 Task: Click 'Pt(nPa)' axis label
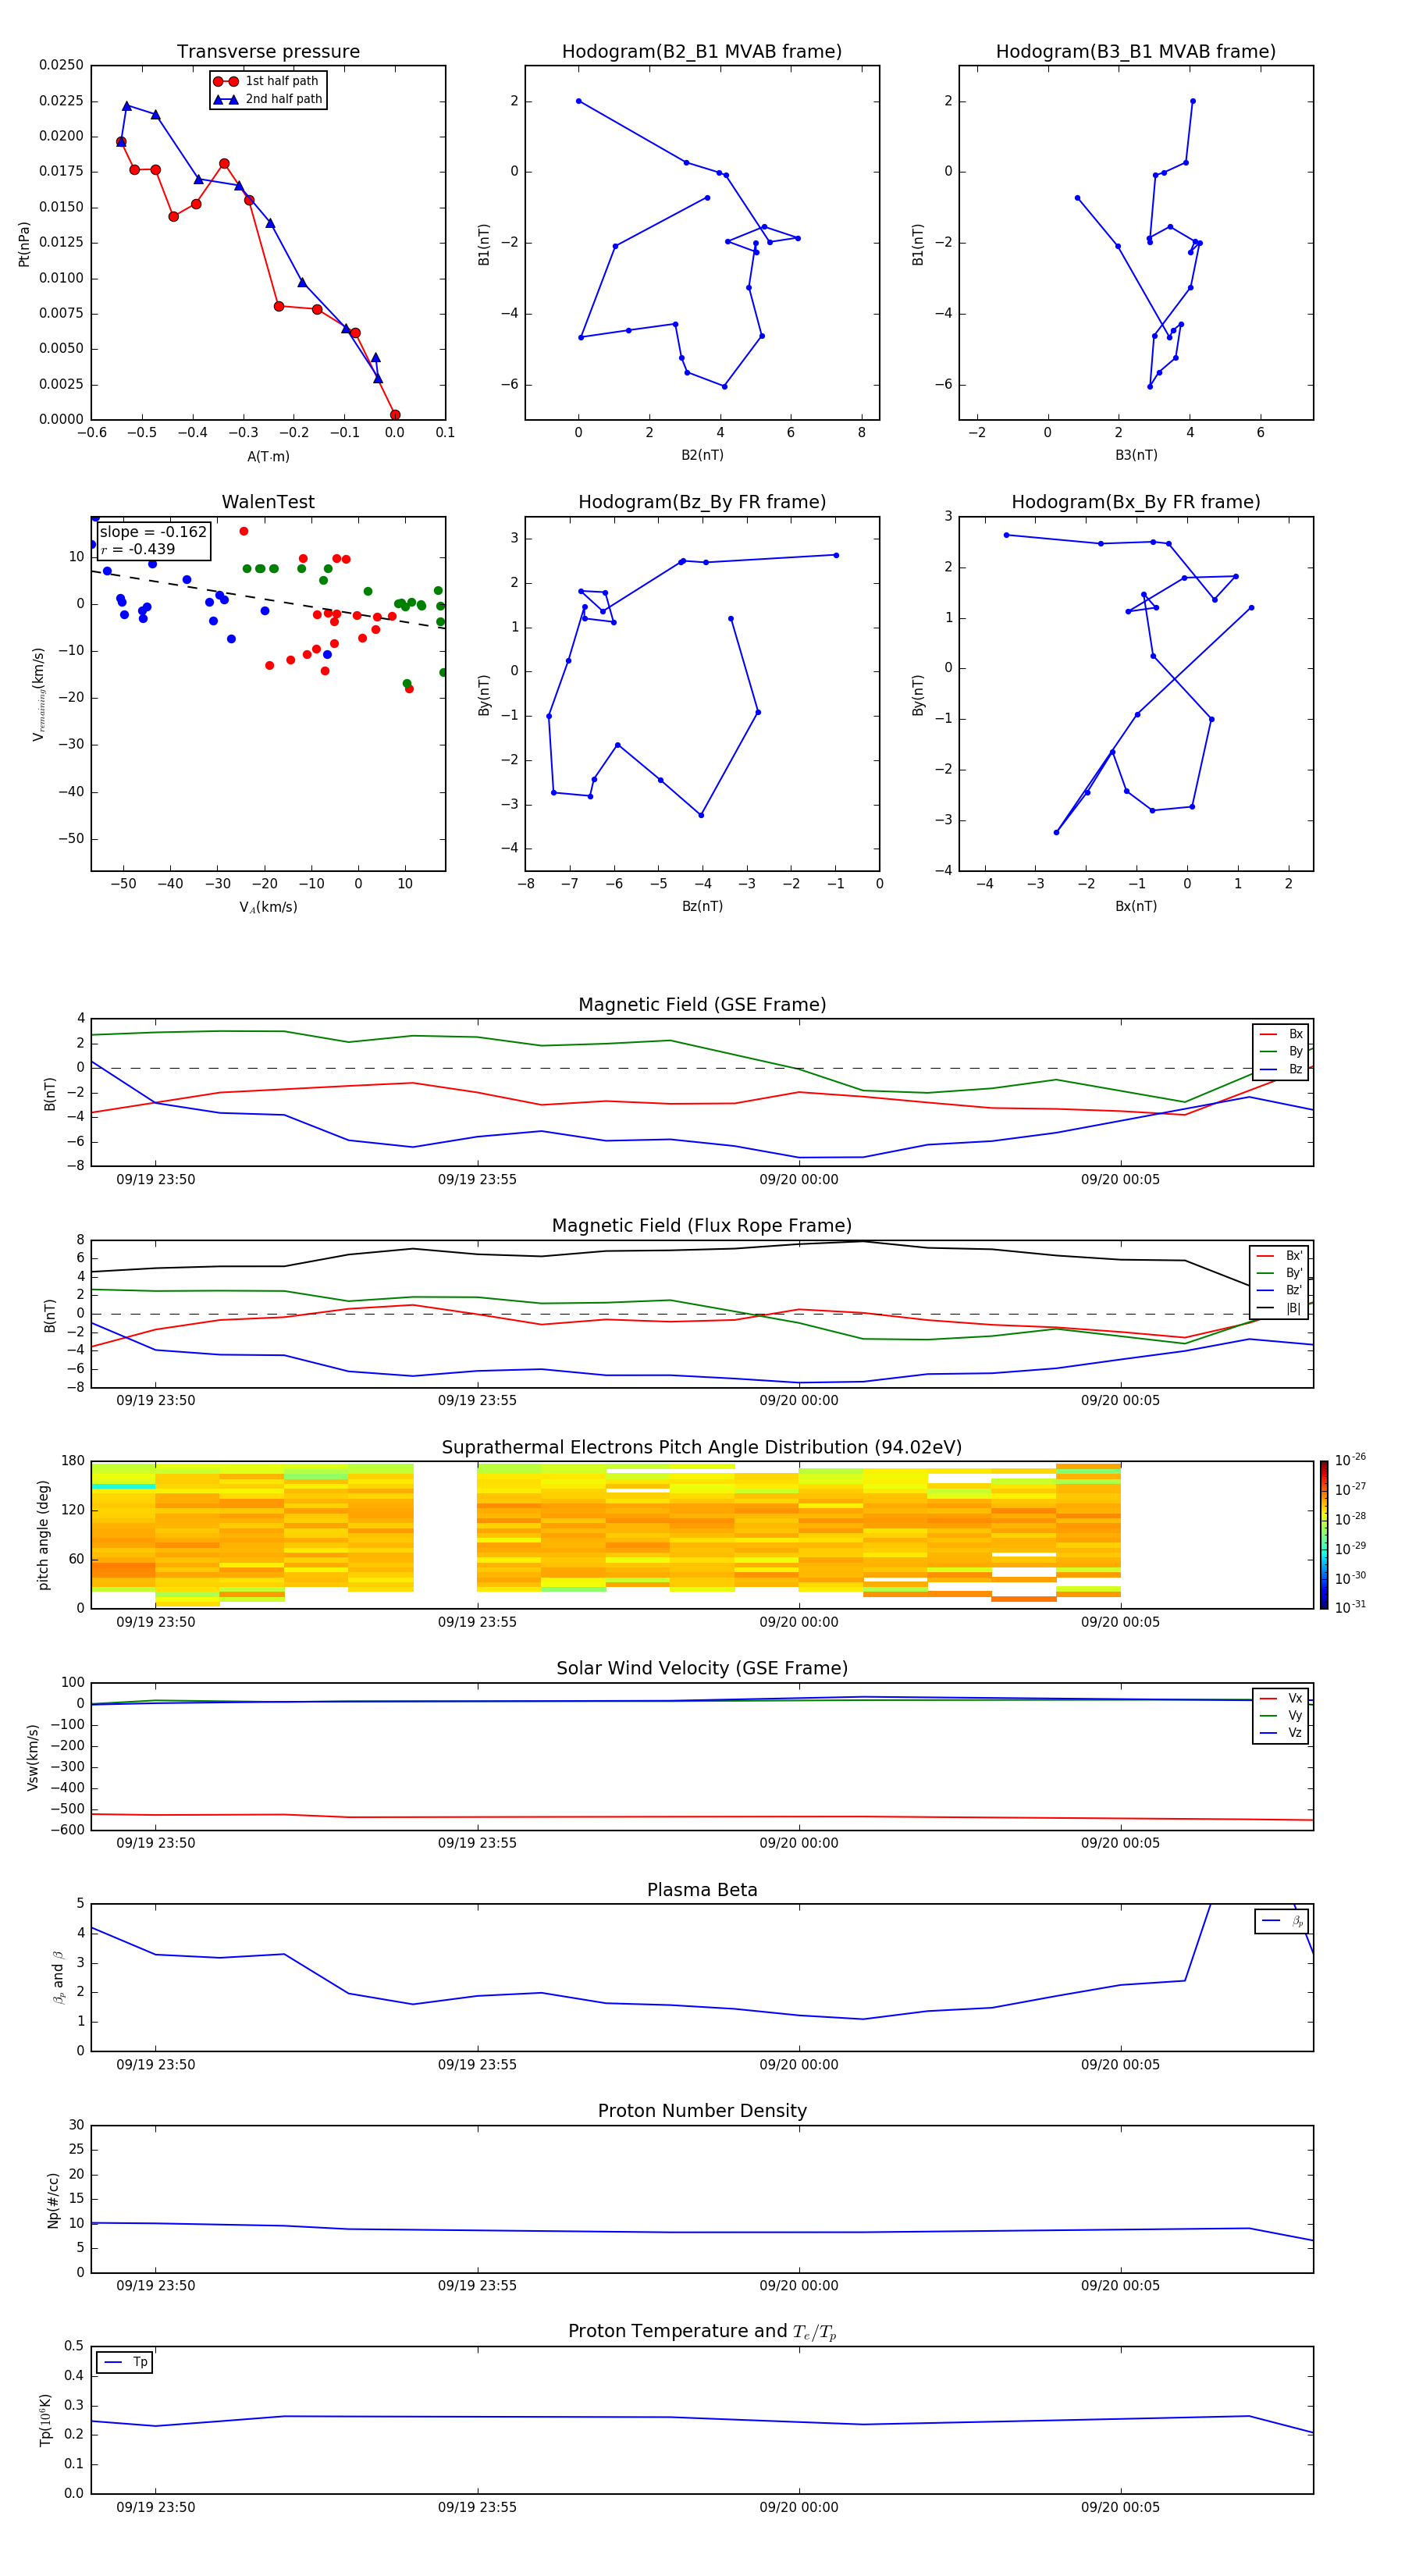[24, 244]
